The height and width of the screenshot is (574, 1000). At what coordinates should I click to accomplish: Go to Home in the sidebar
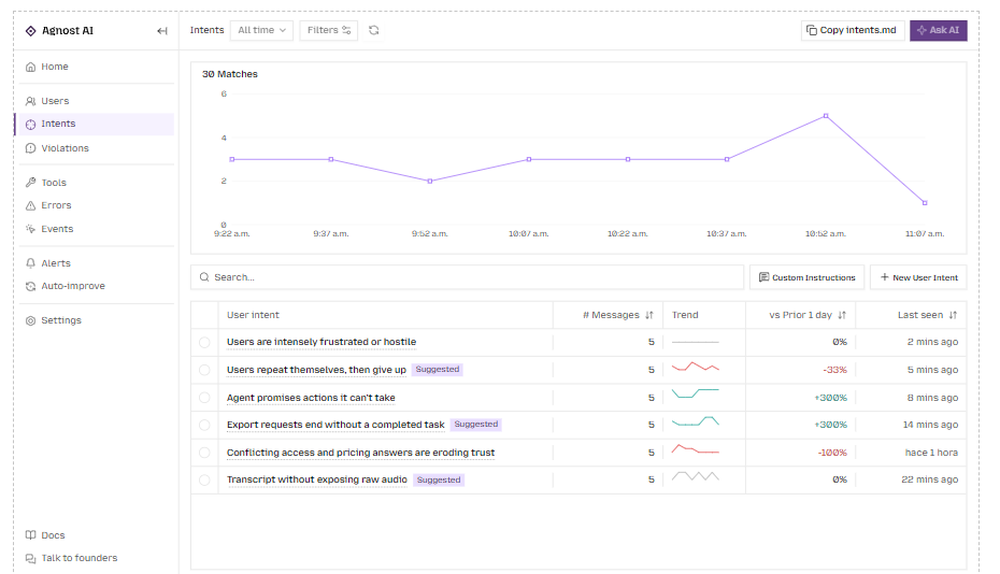pos(94,67)
